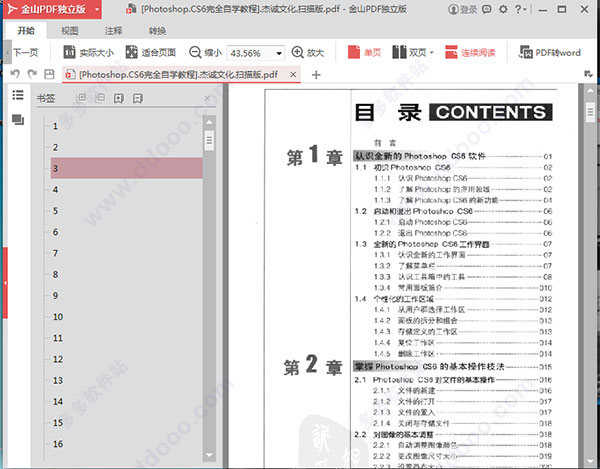Close the Photoshop.CS6 PDF document tab
This screenshot has width=600, height=469.
click(293, 74)
